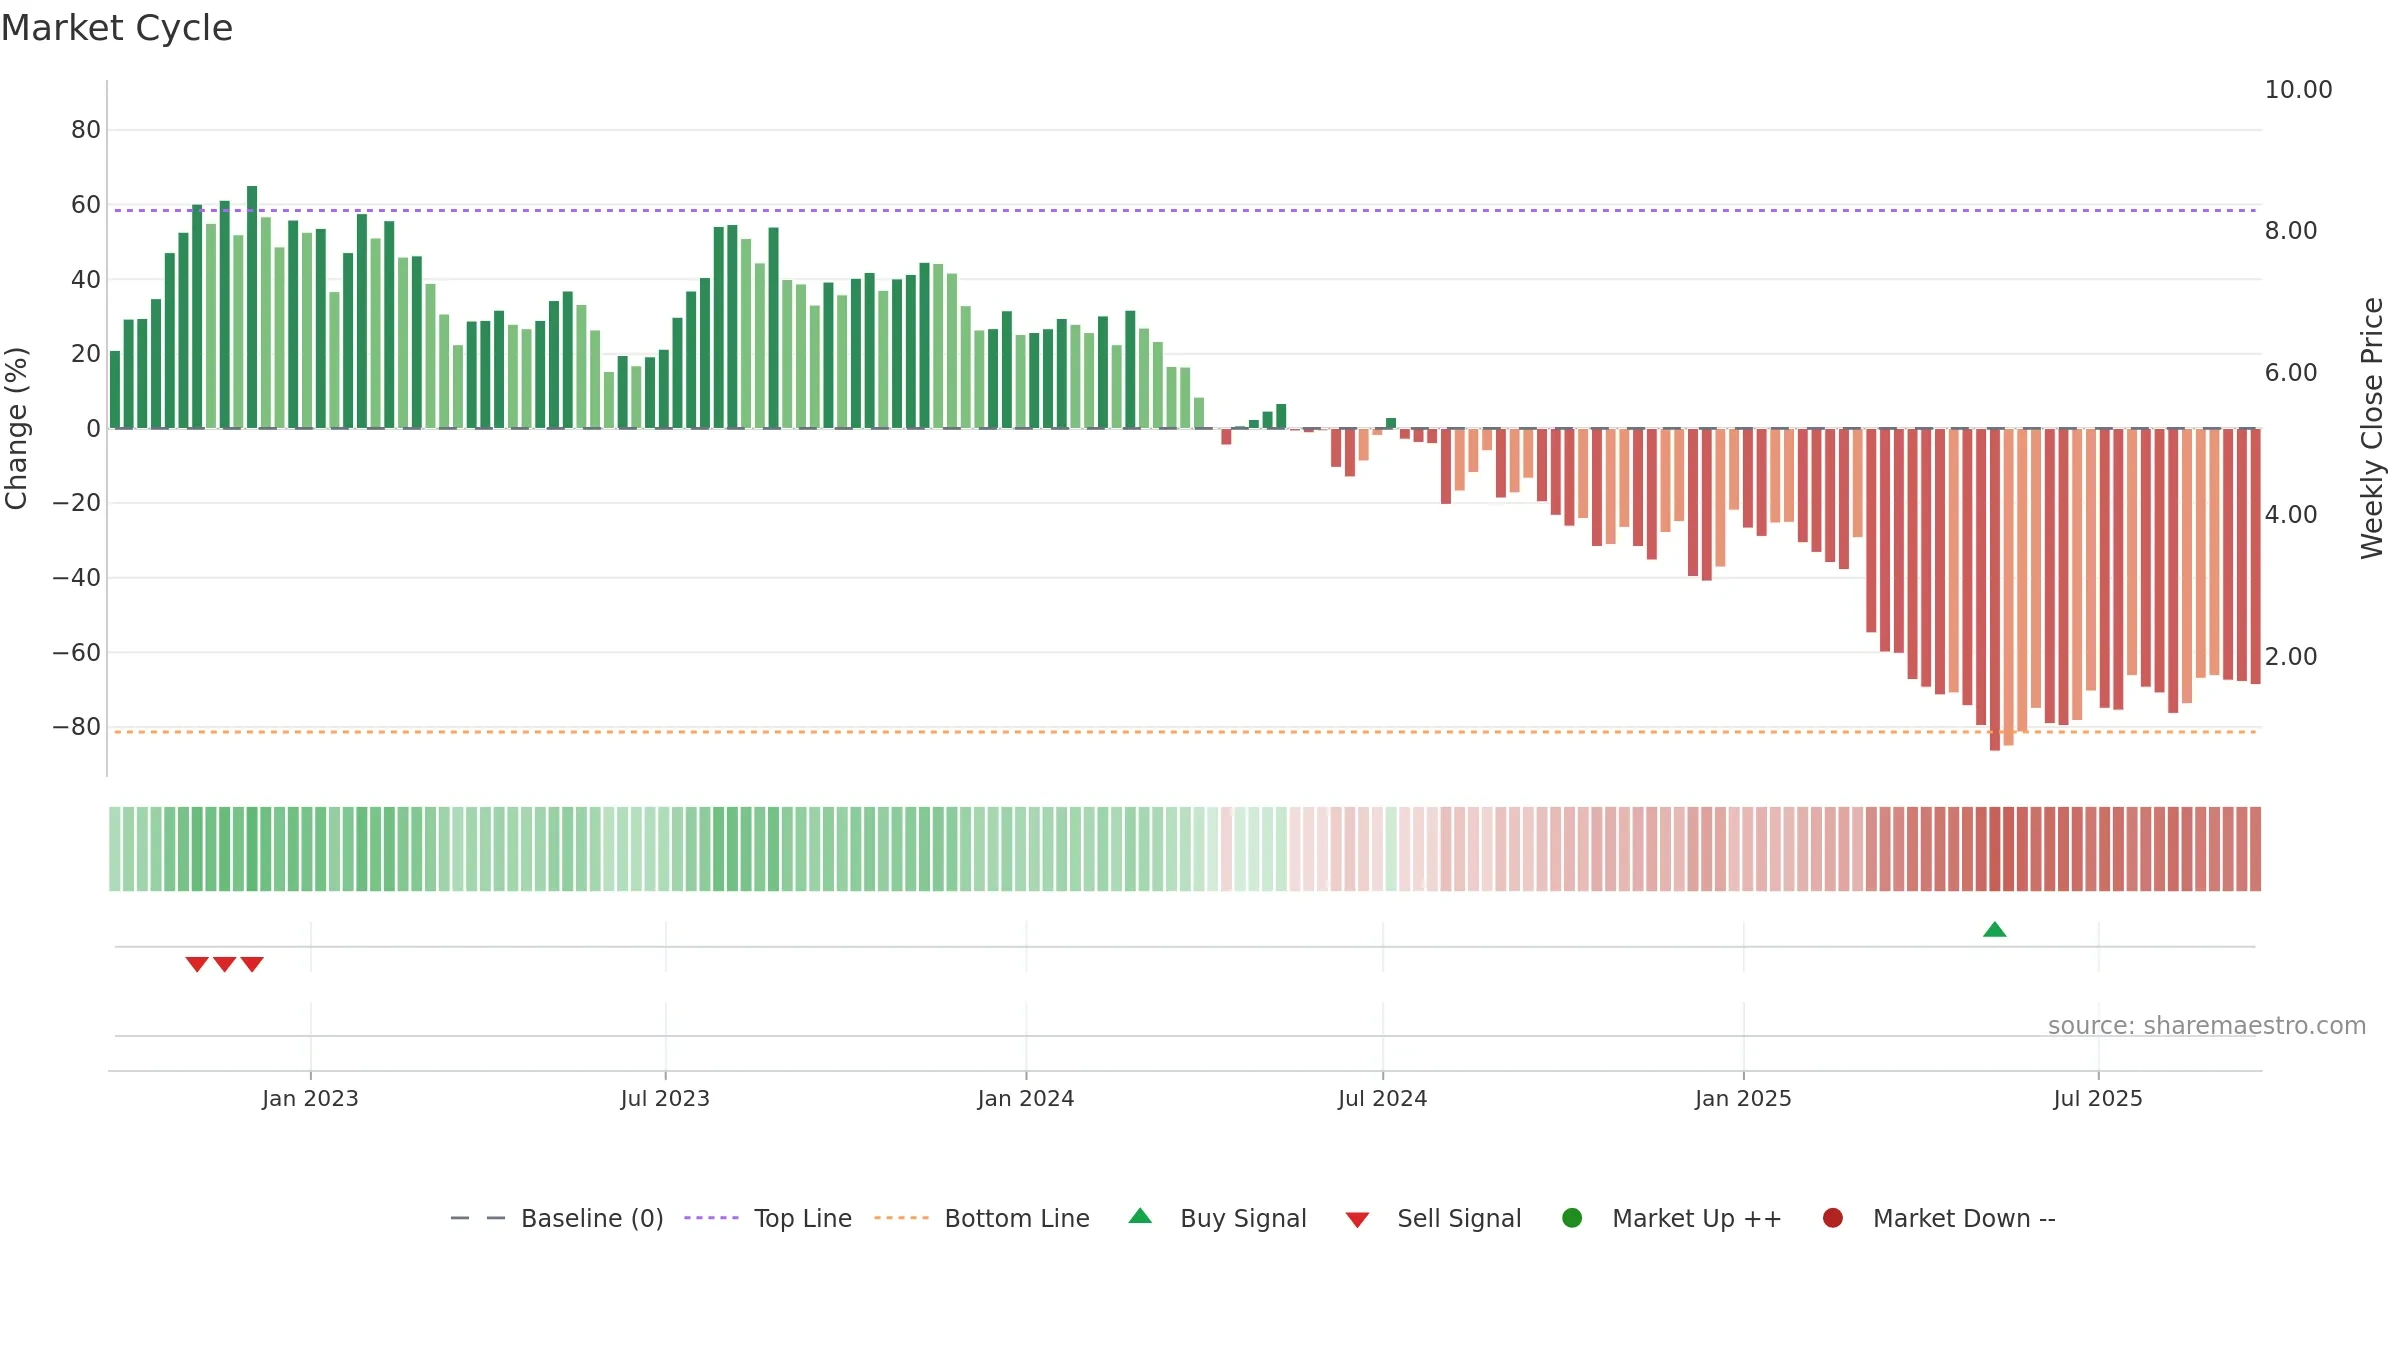Toggle the Market Up ++ legend label
Image resolution: width=2400 pixels, height=1350 pixels.
pyautogui.click(x=1697, y=1218)
